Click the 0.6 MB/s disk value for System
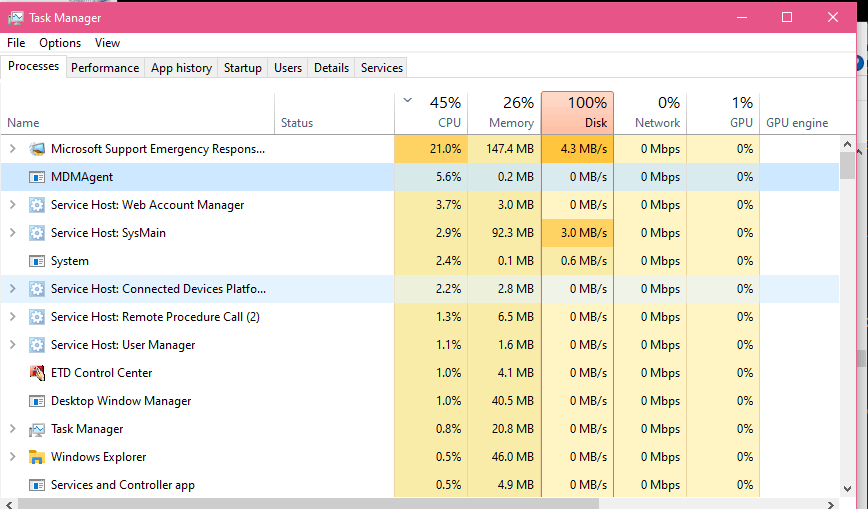 (x=583, y=261)
